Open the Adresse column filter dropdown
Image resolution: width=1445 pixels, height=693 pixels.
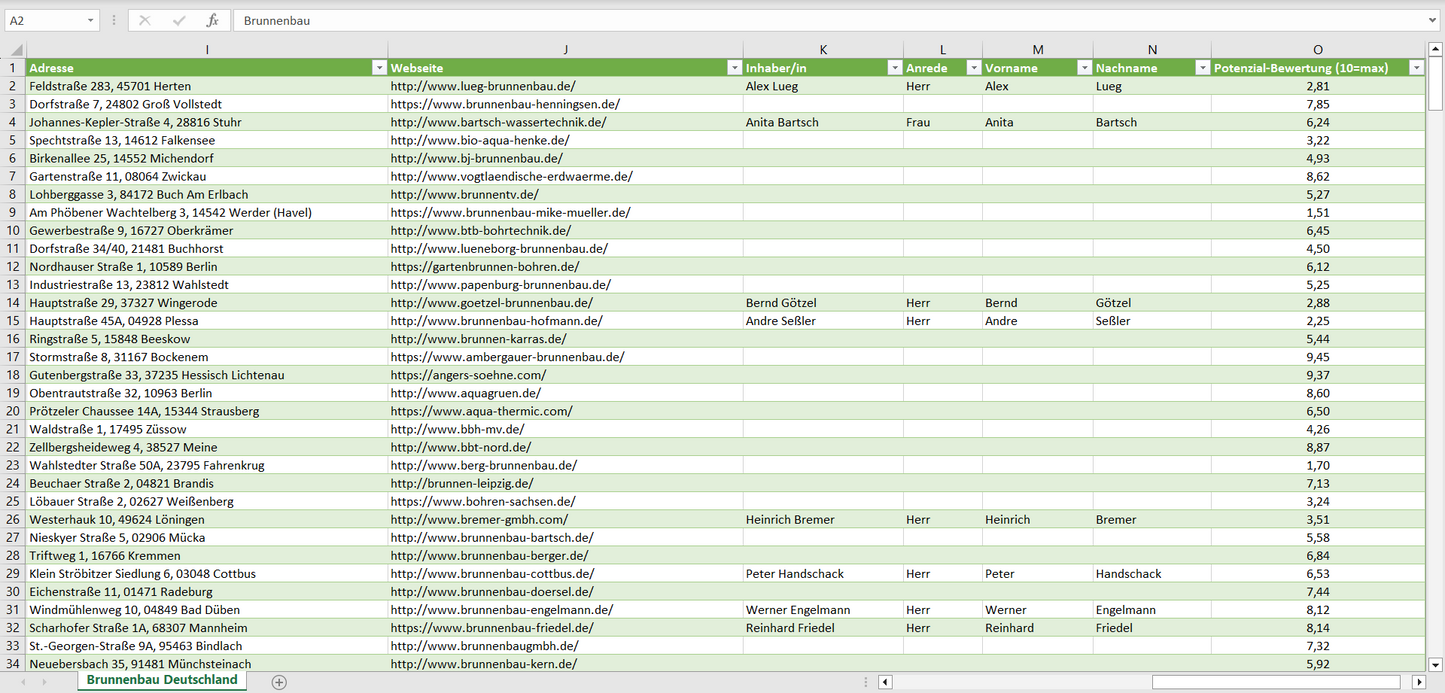tap(379, 68)
